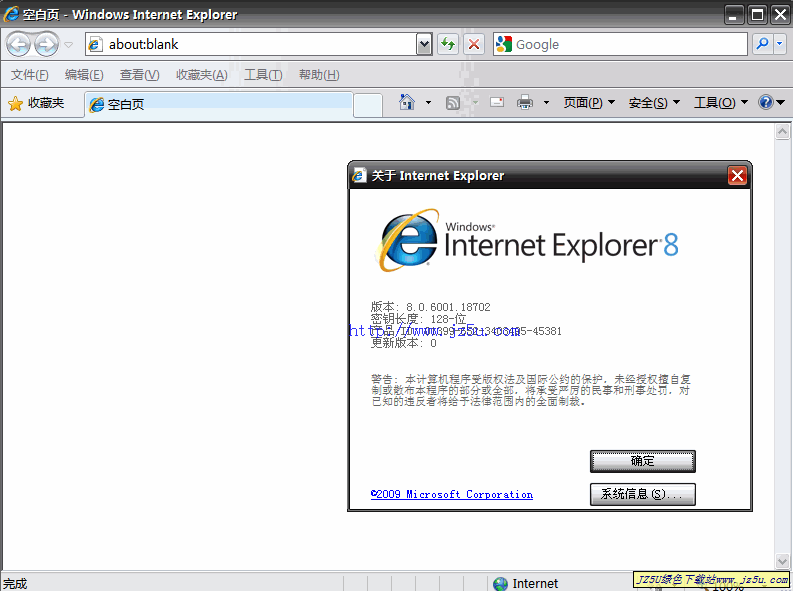Open search provider dropdown arrow
Viewport: 793px width, 591px height.
(779, 44)
